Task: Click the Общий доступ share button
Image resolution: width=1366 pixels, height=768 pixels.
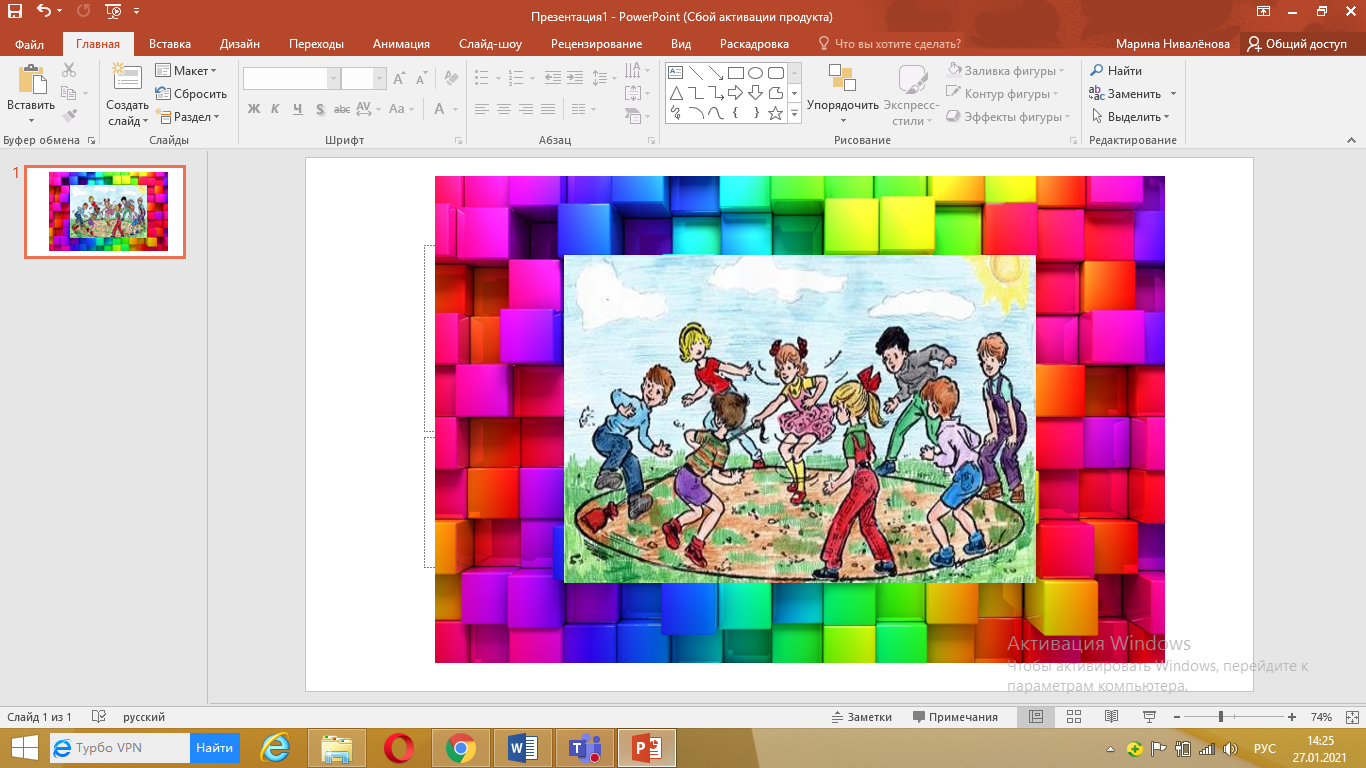Action: coord(1298,44)
